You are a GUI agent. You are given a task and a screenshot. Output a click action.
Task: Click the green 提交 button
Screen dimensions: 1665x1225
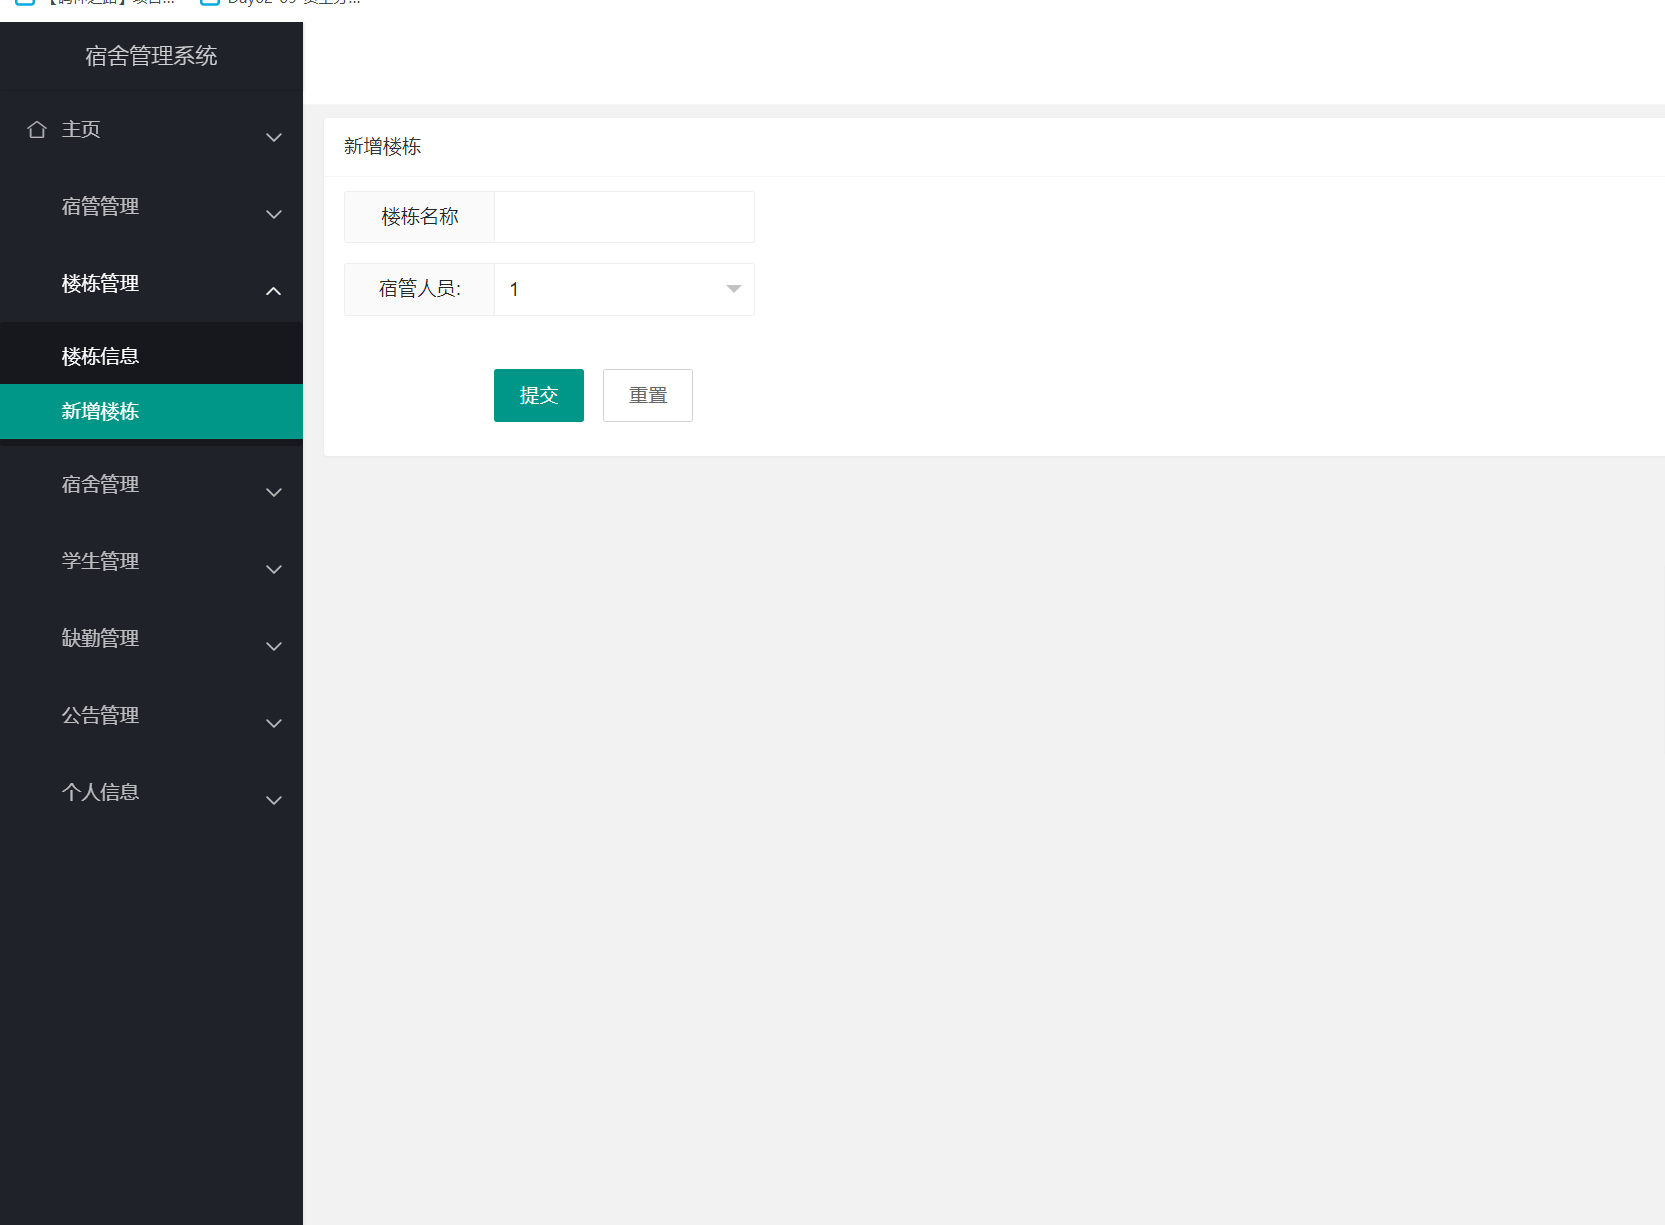click(539, 395)
